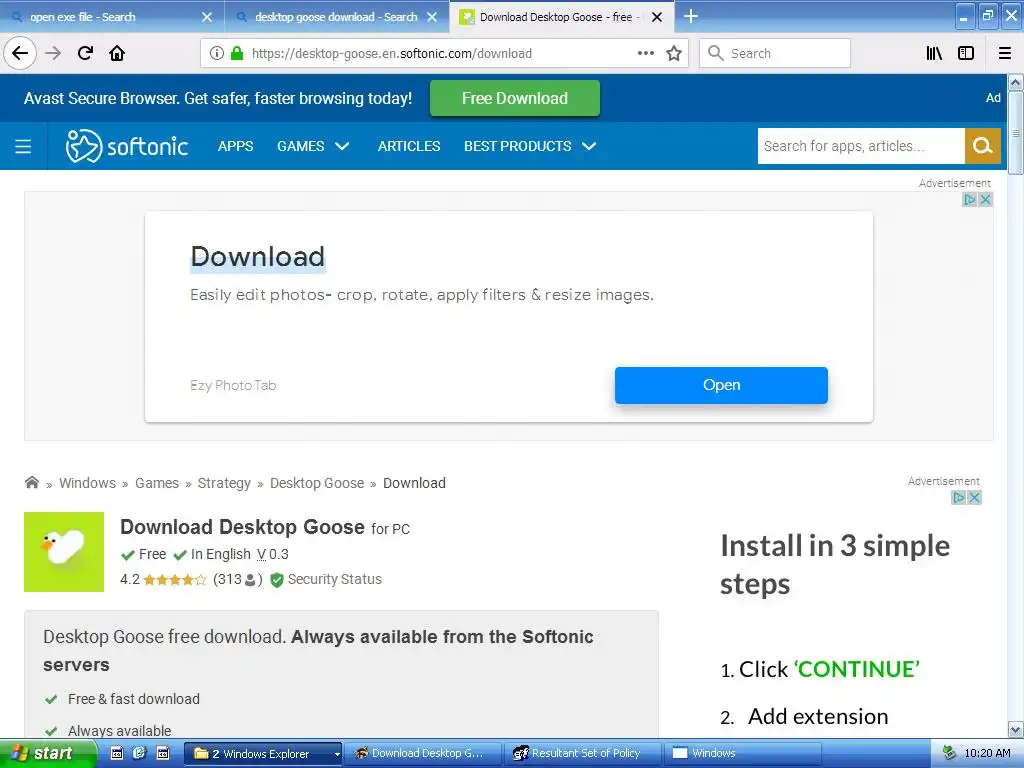This screenshot has height=768, width=1024.
Task: Show site information icon in address bar
Action: [x=217, y=53]
